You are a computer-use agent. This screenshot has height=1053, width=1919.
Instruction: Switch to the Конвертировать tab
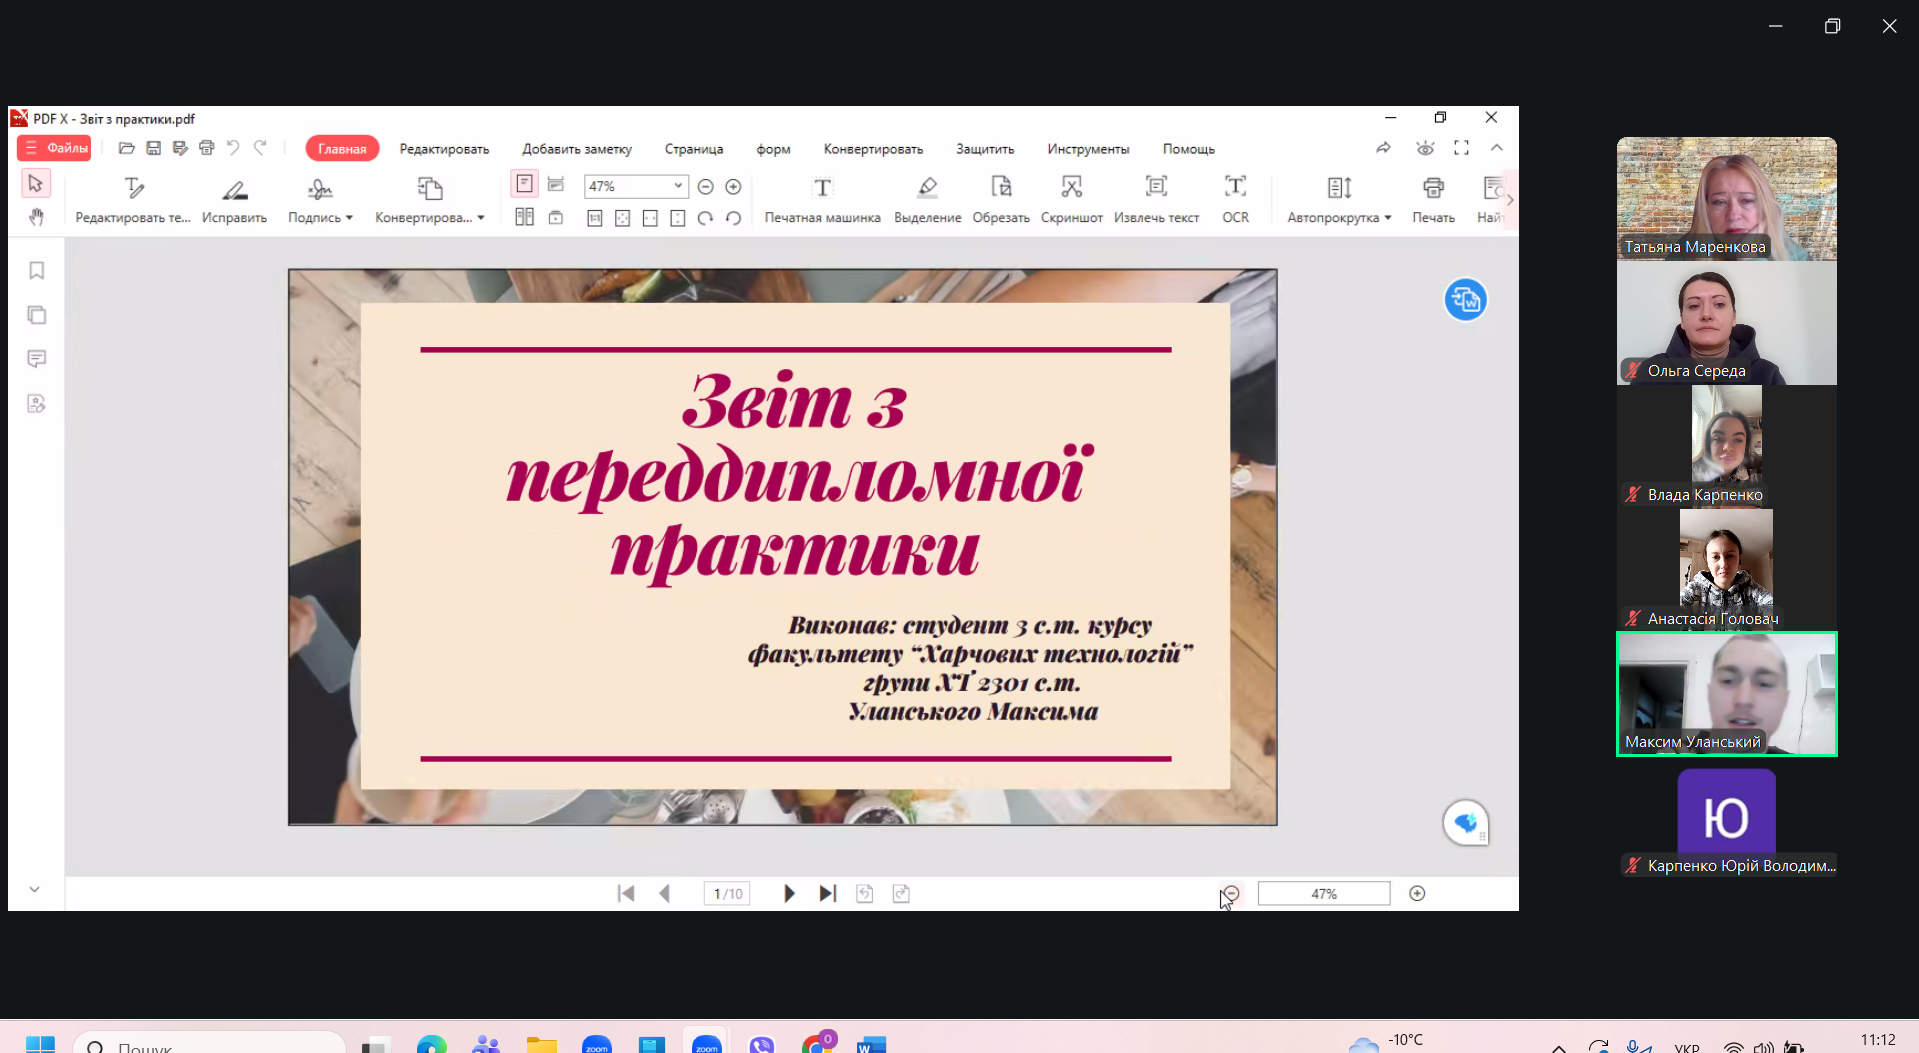872,149
